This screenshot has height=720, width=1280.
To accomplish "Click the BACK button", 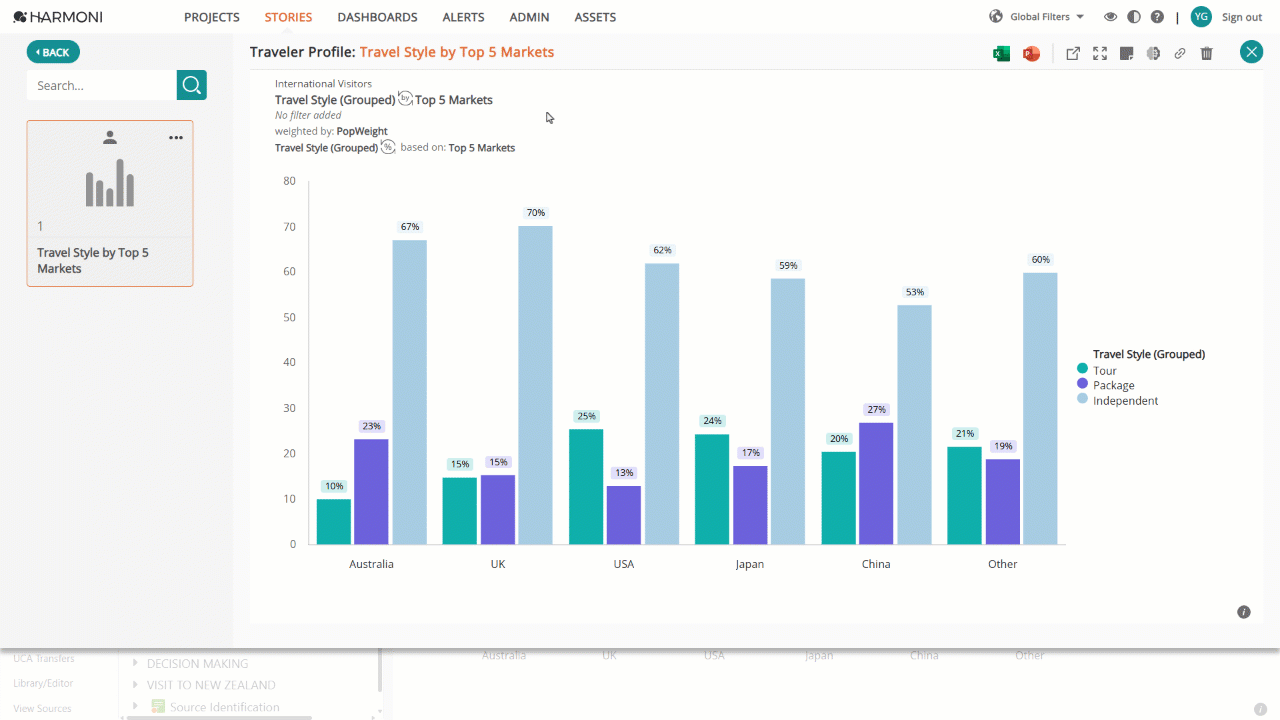I will click(53, 52).
